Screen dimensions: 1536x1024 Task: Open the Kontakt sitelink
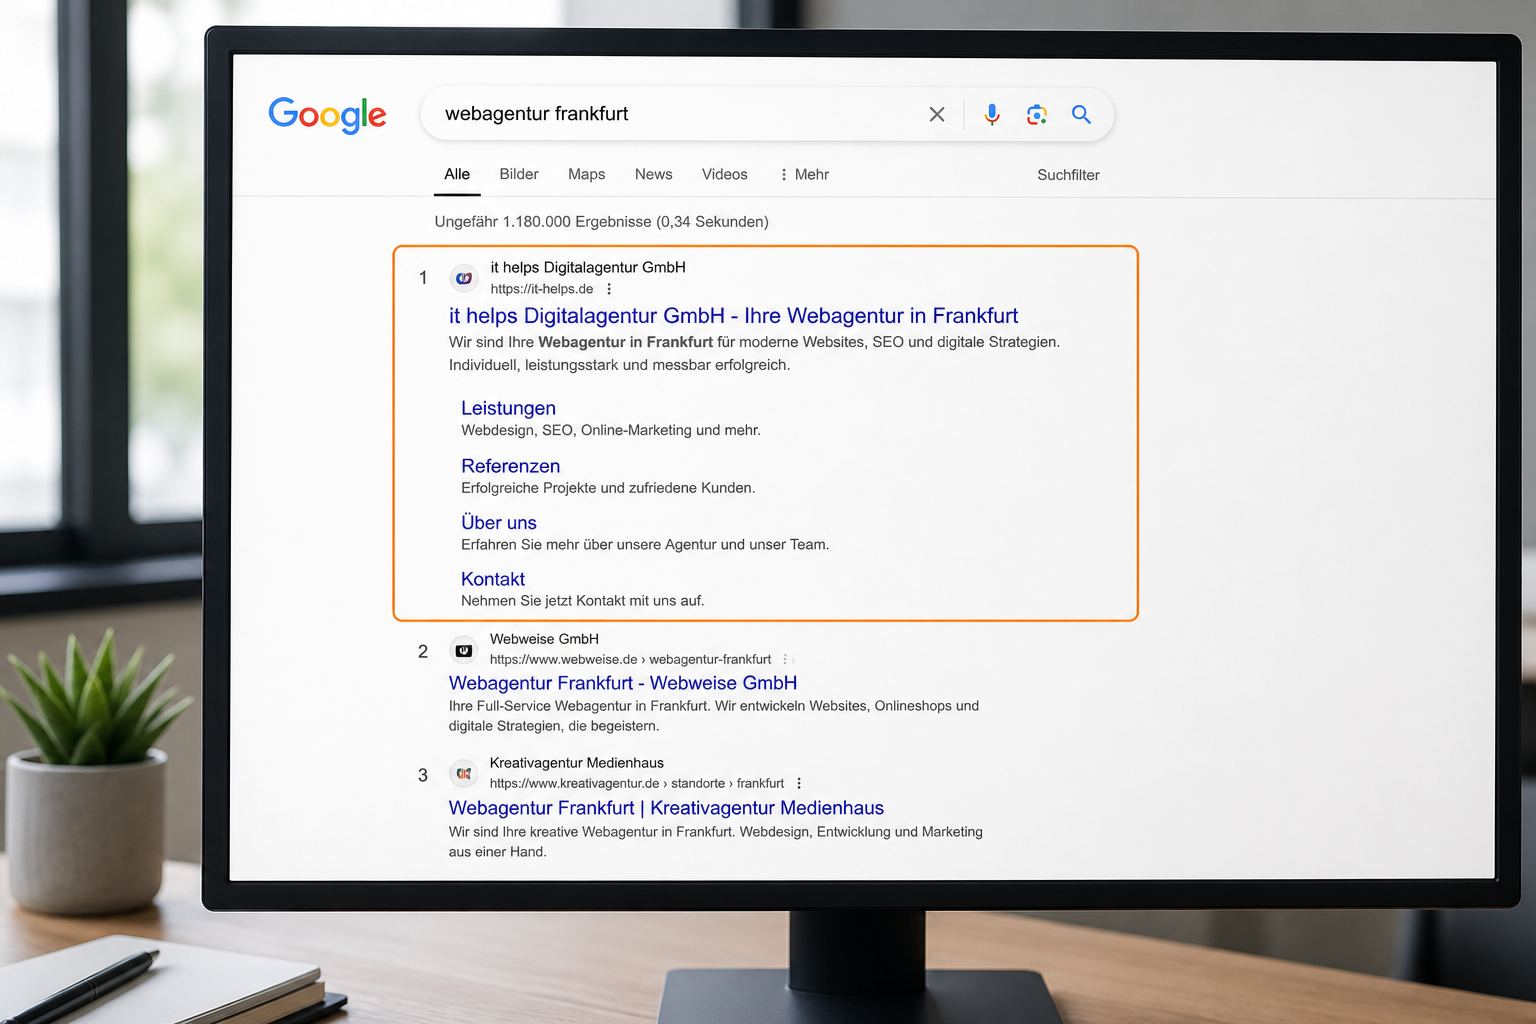click(493, 579)
